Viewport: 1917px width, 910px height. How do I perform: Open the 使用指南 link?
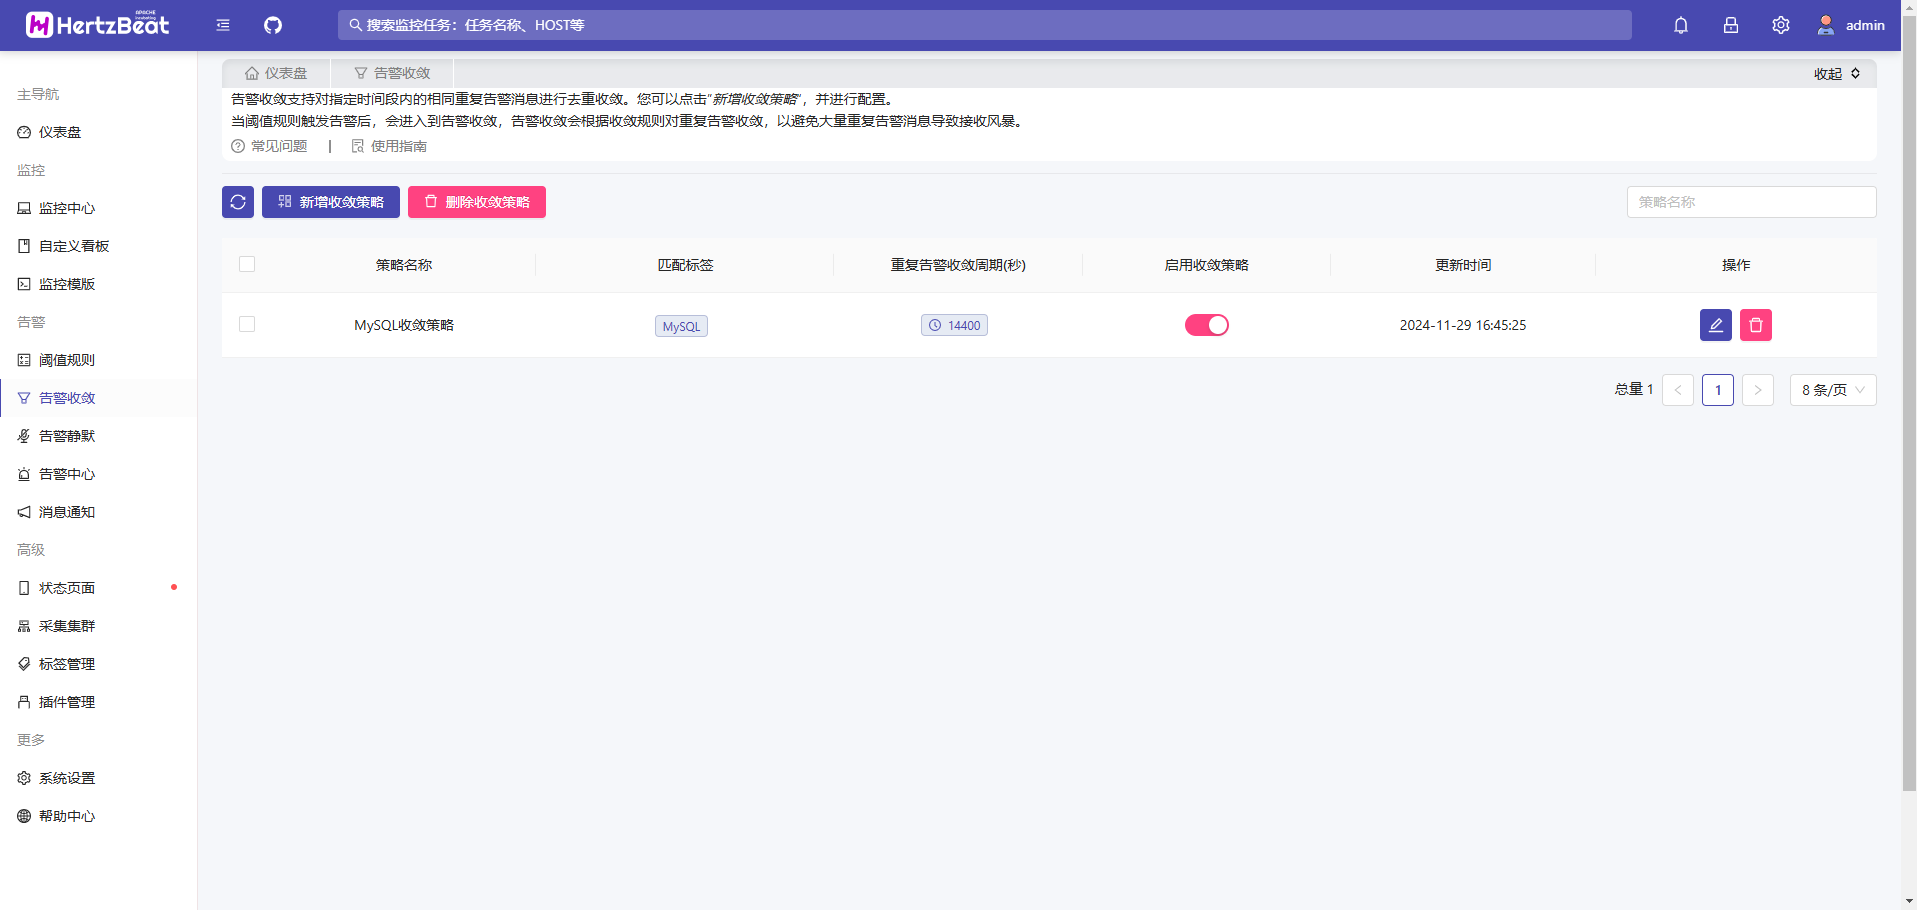pos(389,146)
